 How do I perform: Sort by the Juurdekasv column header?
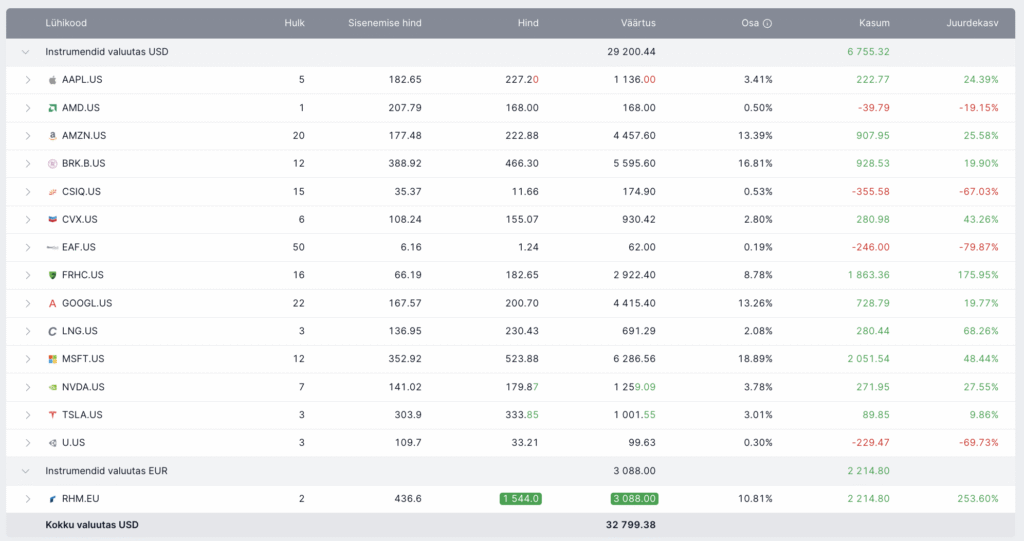click(x=972, y=23)
